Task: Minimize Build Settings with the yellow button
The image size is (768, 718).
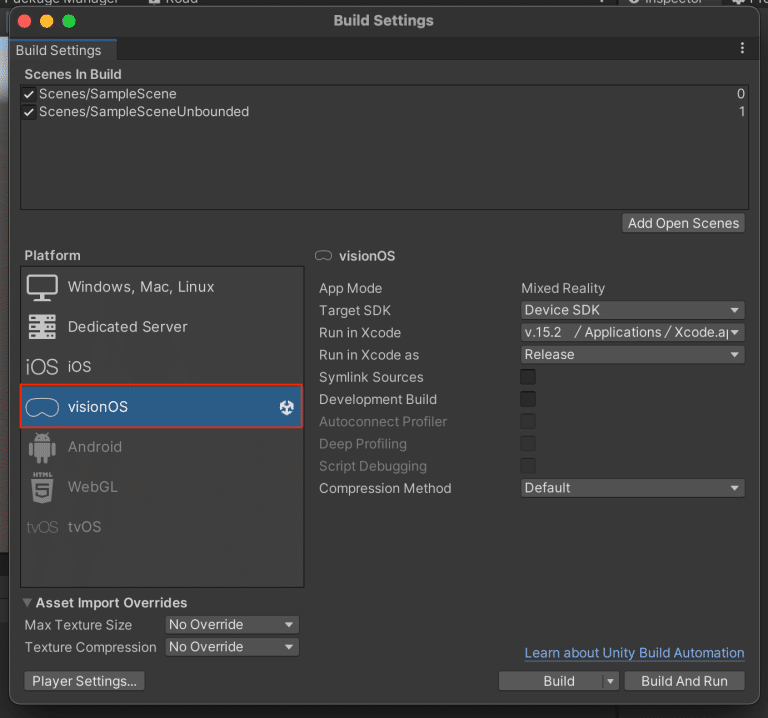Action: (x=47, y=21)
